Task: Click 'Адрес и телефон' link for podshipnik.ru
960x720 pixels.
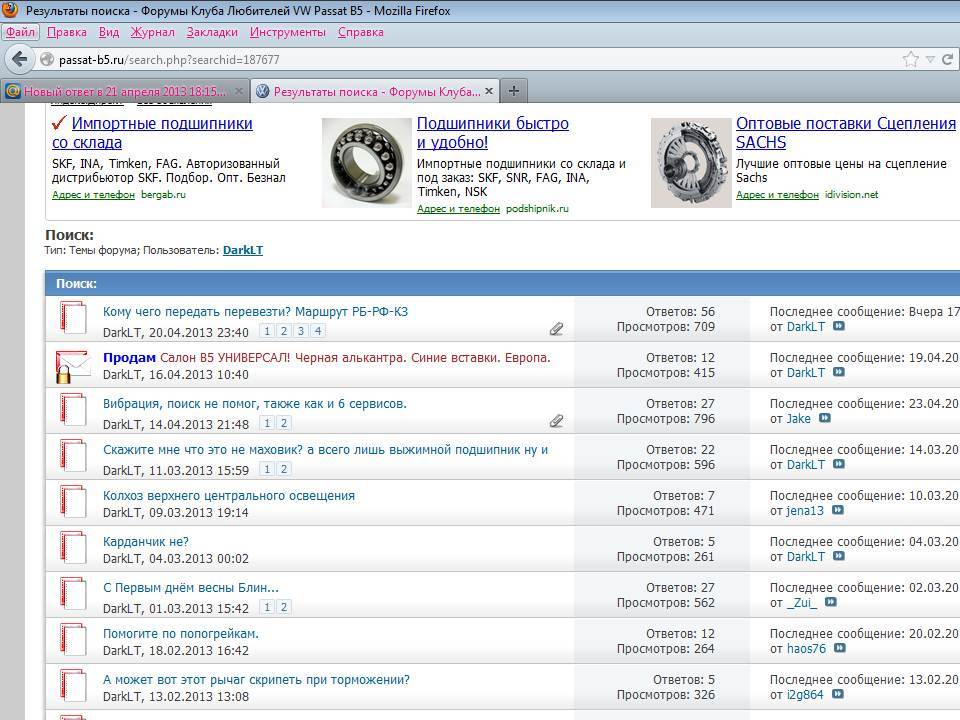Action: 459,209
